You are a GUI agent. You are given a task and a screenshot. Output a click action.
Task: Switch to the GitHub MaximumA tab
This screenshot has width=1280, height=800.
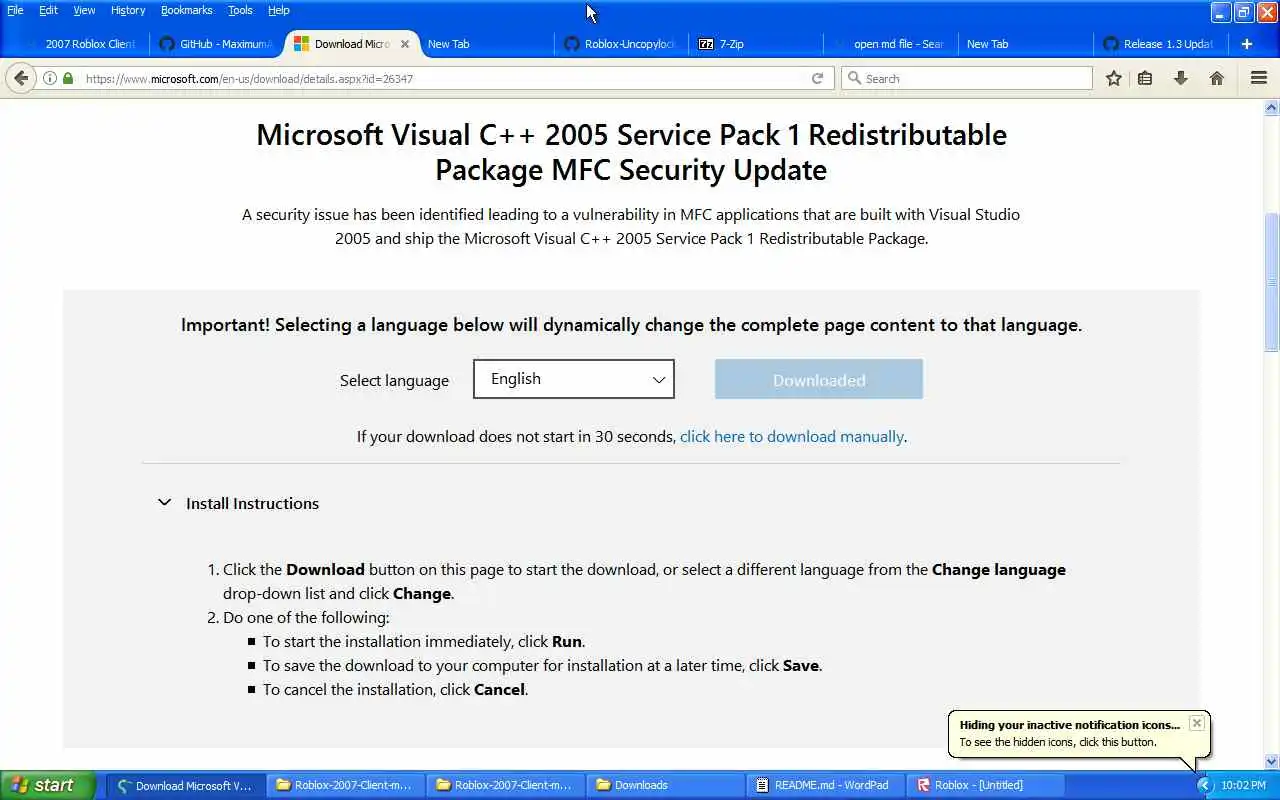217,44
